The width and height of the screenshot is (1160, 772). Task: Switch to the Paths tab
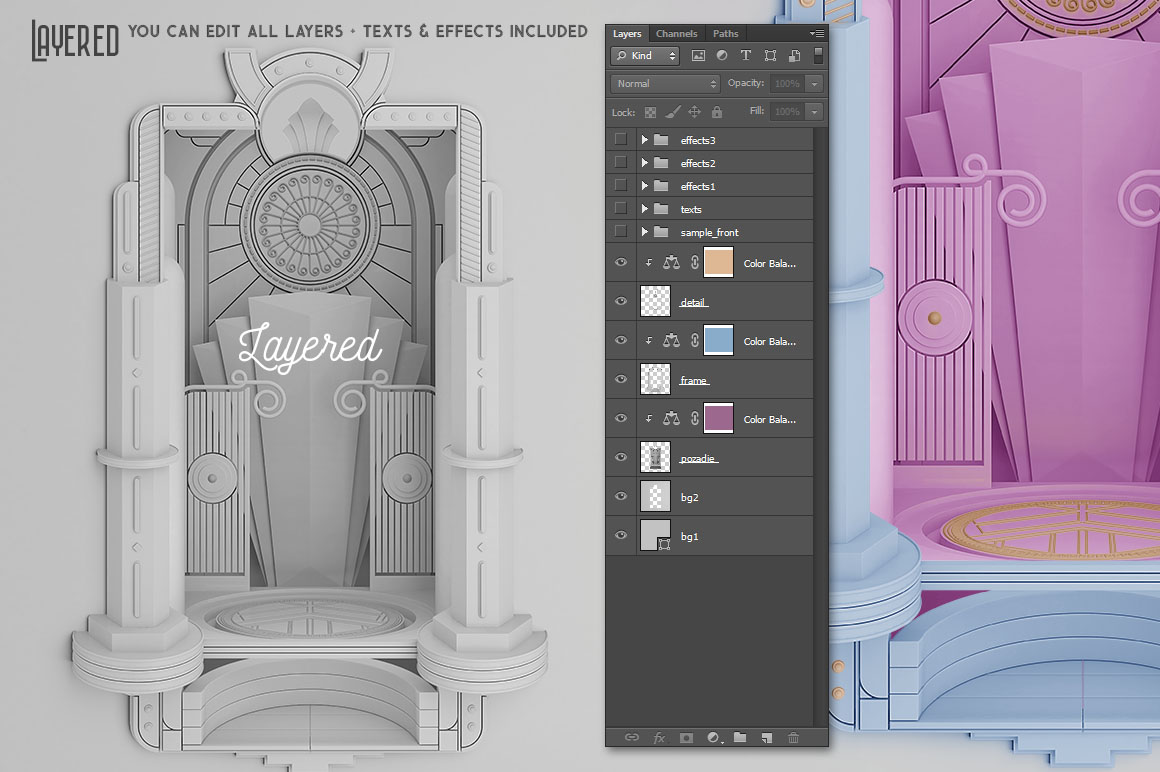tap(726, 34)
